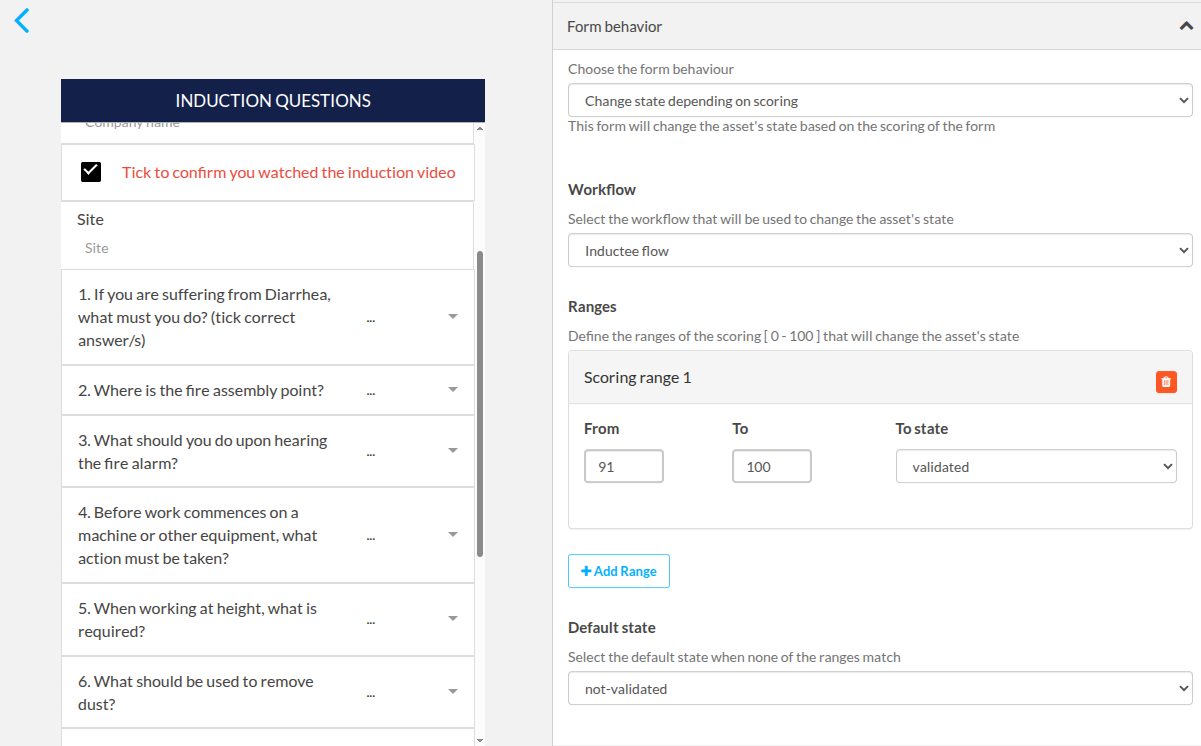The height and width of the screenshot is (746, 1201).
Task: Click the From field showing 91
Action: (x=624, y=466)
